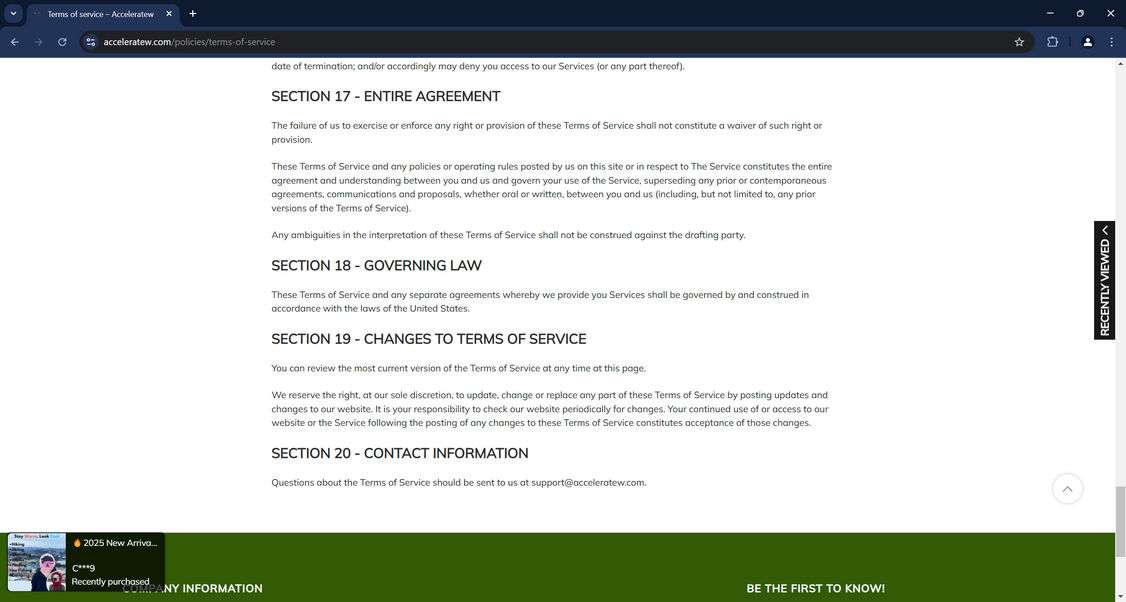1126x602 pixels.
Task: Go back to the previous page
Action: pyautogui.click(x=15, y=42)
